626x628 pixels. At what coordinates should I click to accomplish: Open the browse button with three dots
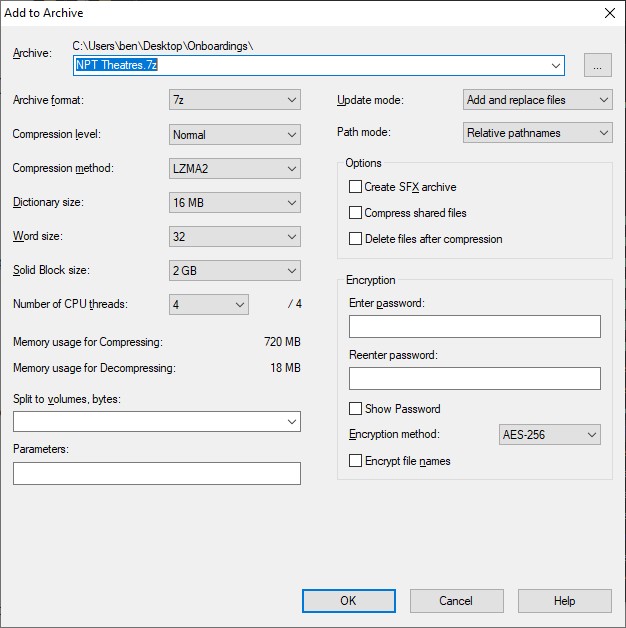click(597, 65)
